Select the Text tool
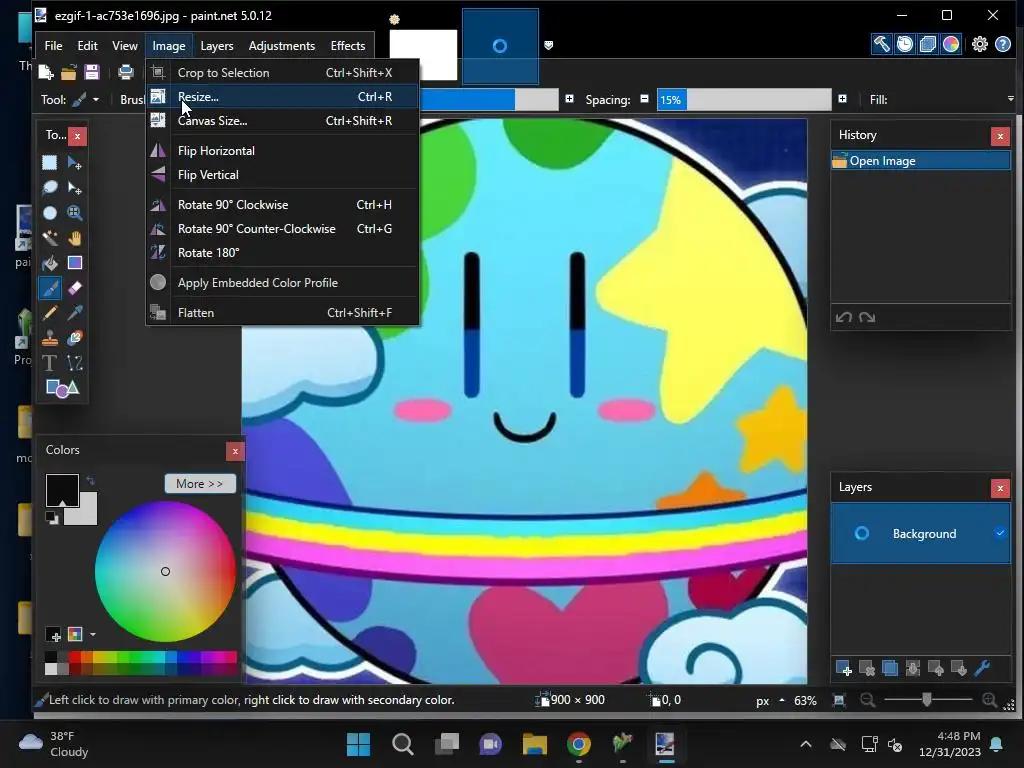Viewport: 1024px width, 768px height. pyautogui.click(x=50, y=362)
